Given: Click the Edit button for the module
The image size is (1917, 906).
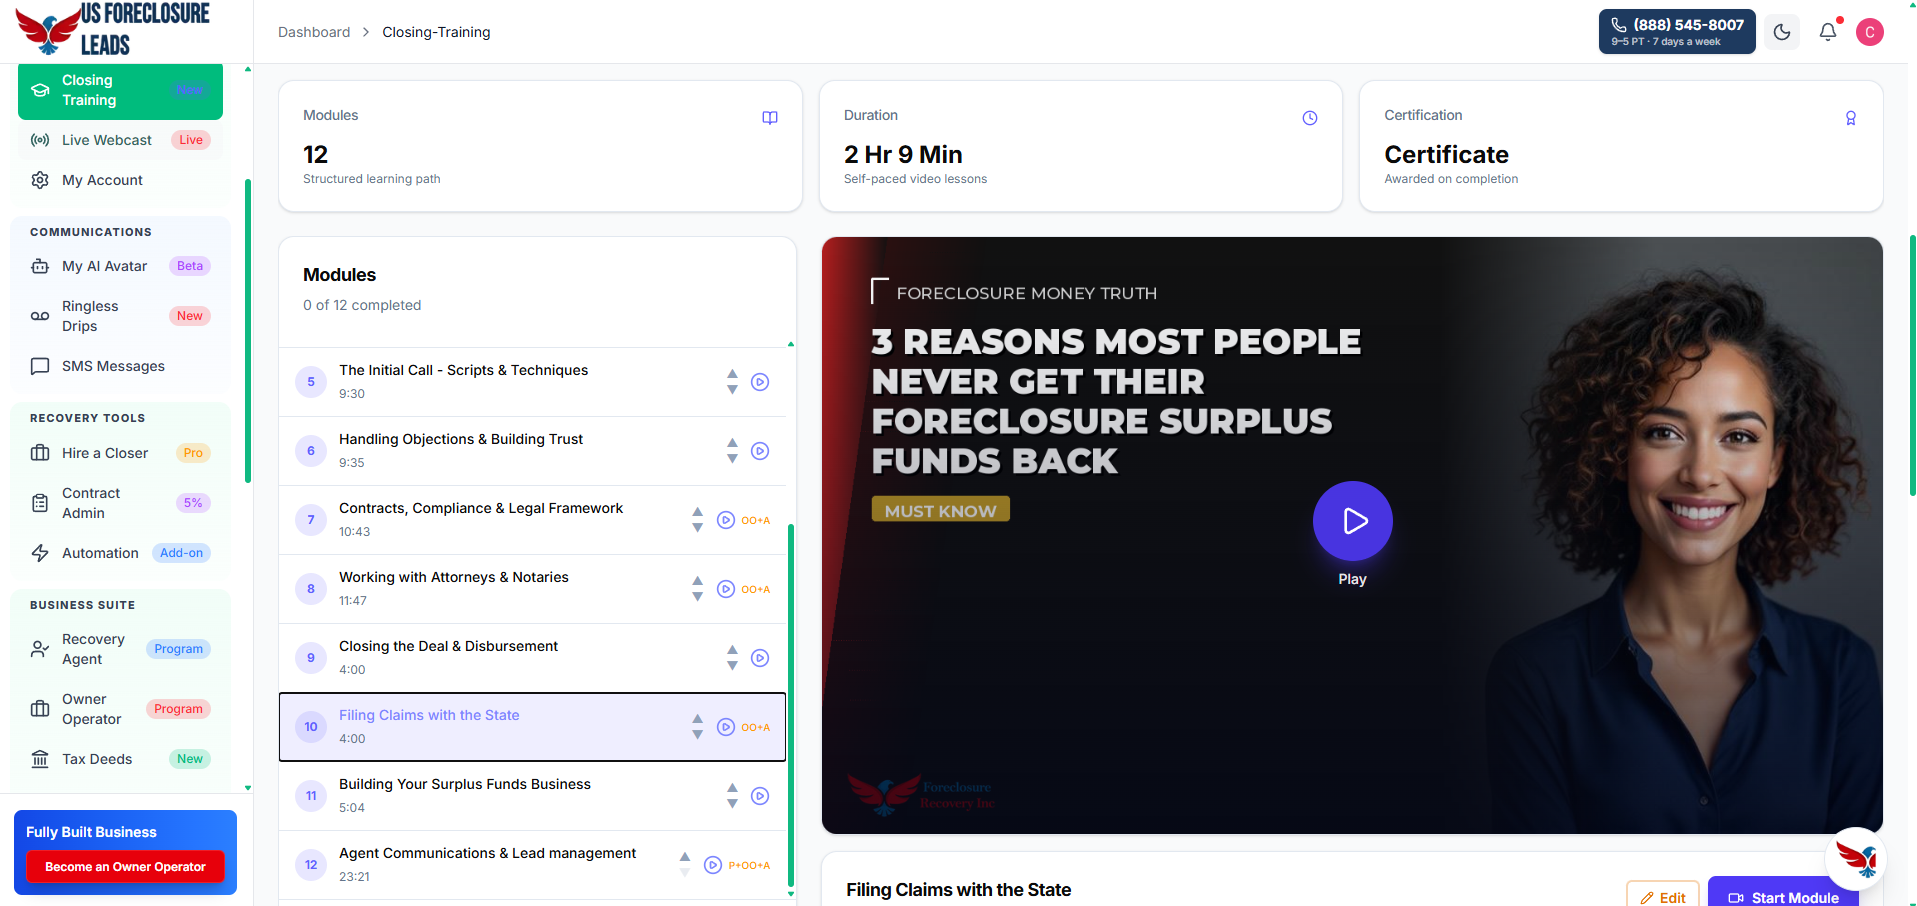Looking at the screenshot, I should [1663, 897].
